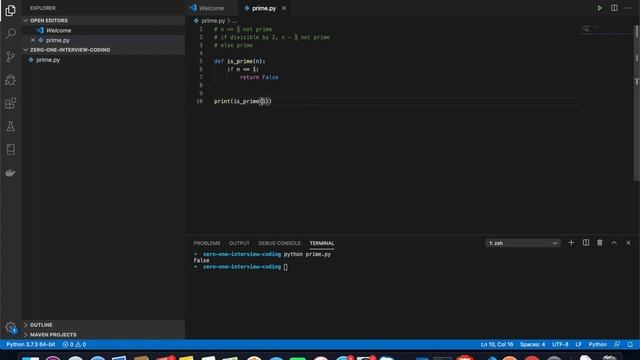The width and height of the screenshot is (640, 360).
Task: Click Ln 10, Col 18 to go to line
Action: point(497,344)
